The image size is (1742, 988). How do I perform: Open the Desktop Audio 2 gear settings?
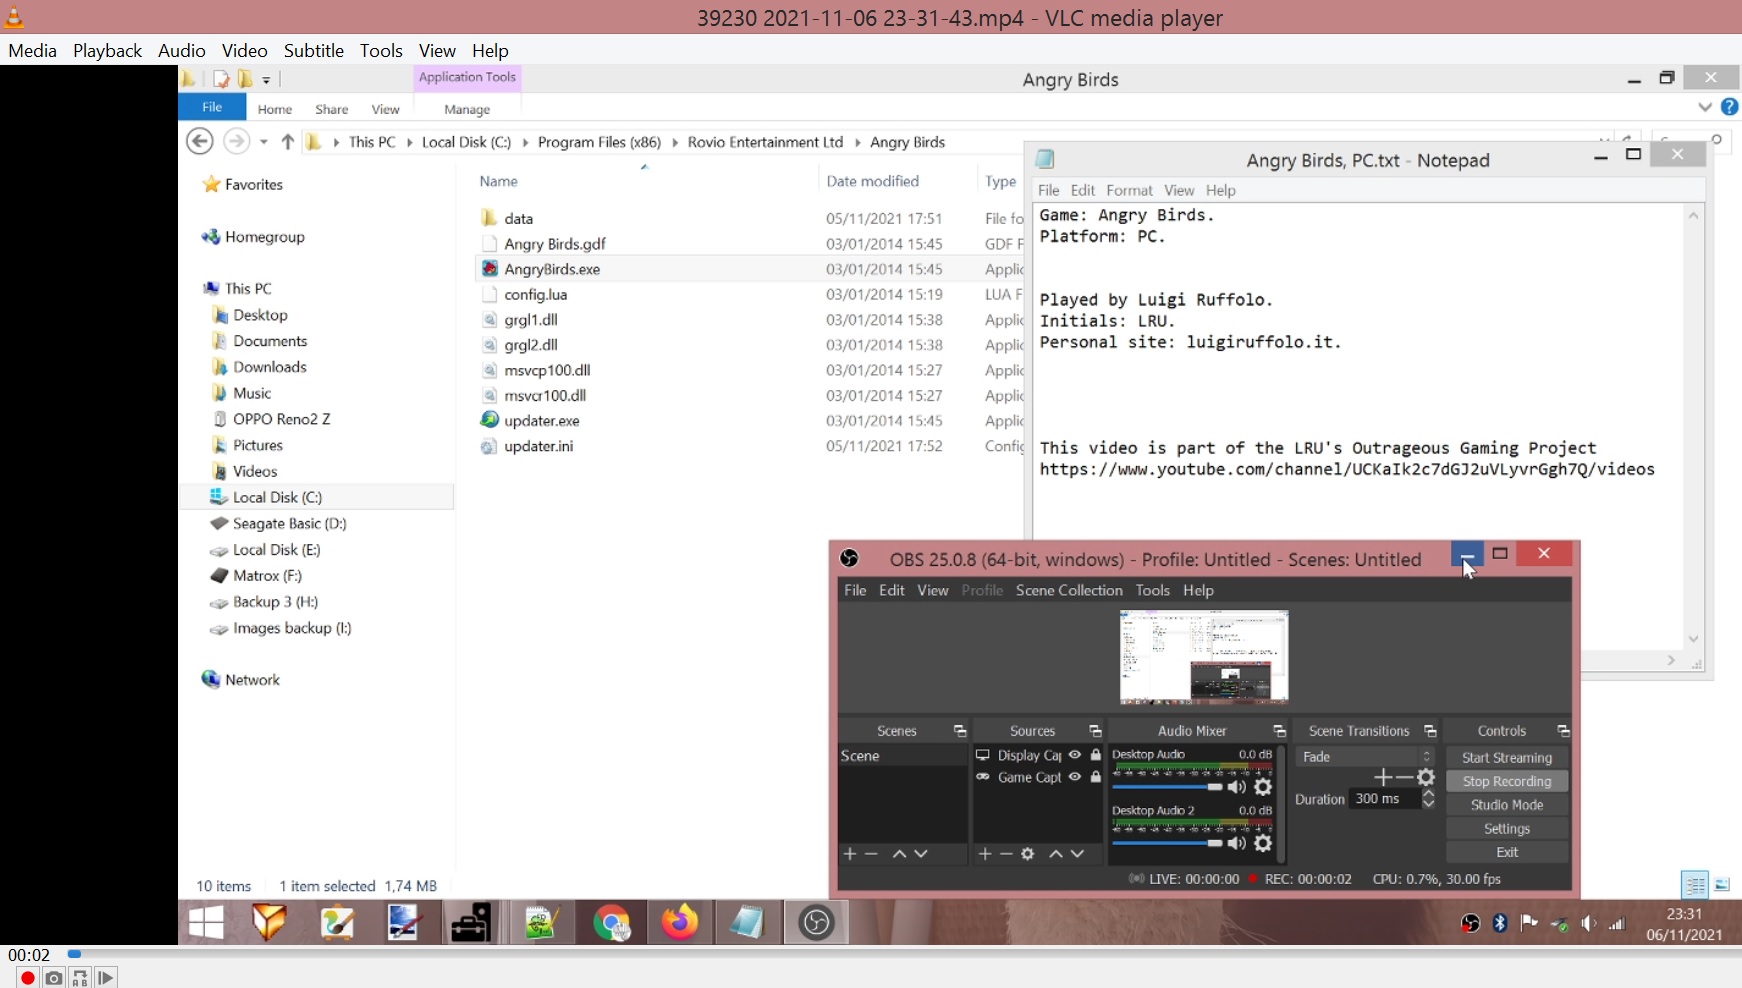coord(1263,843)
